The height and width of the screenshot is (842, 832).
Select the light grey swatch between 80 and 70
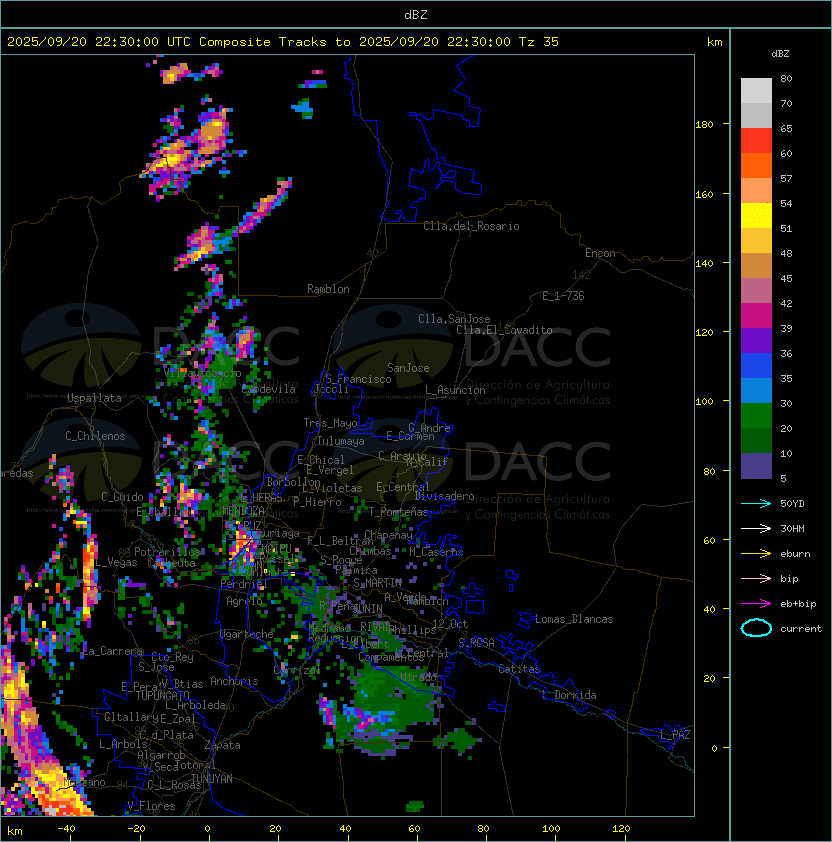756,90
